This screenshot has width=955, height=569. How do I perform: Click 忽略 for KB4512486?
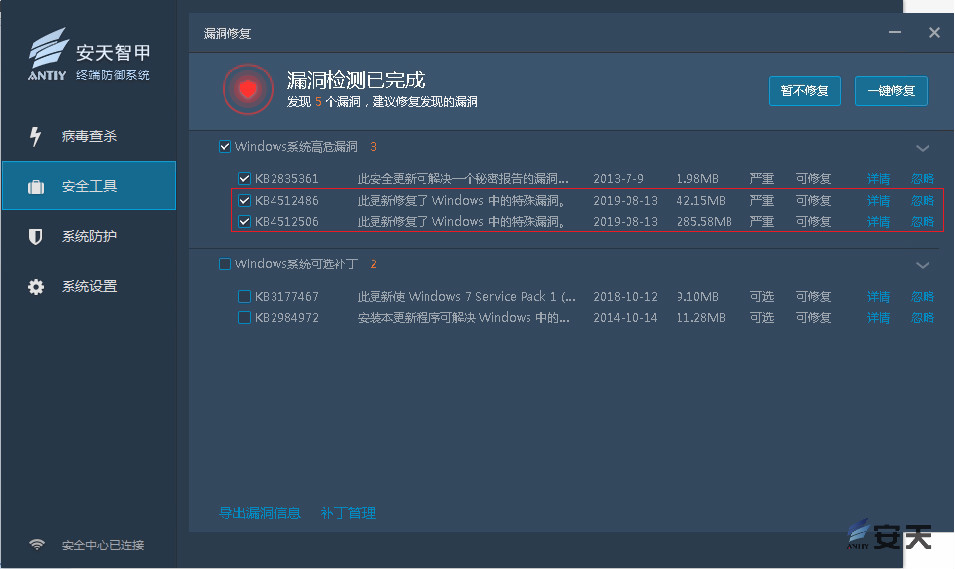922,200
